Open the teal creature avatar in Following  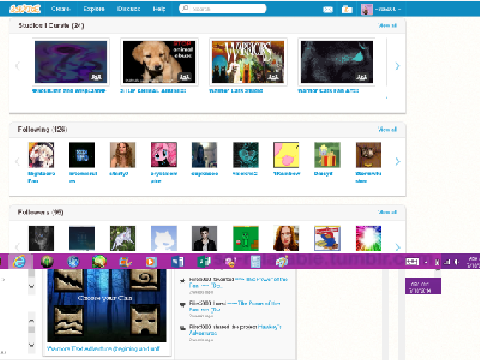pyautogui.click(x=246, y=155)
